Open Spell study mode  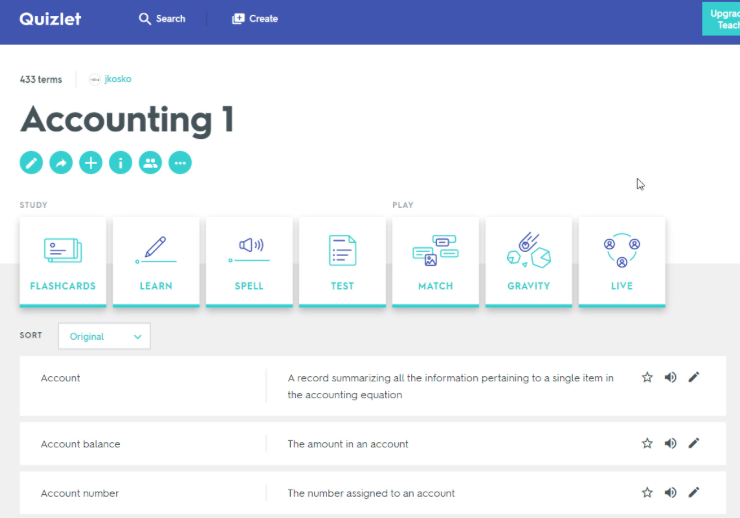pos(249,261)
